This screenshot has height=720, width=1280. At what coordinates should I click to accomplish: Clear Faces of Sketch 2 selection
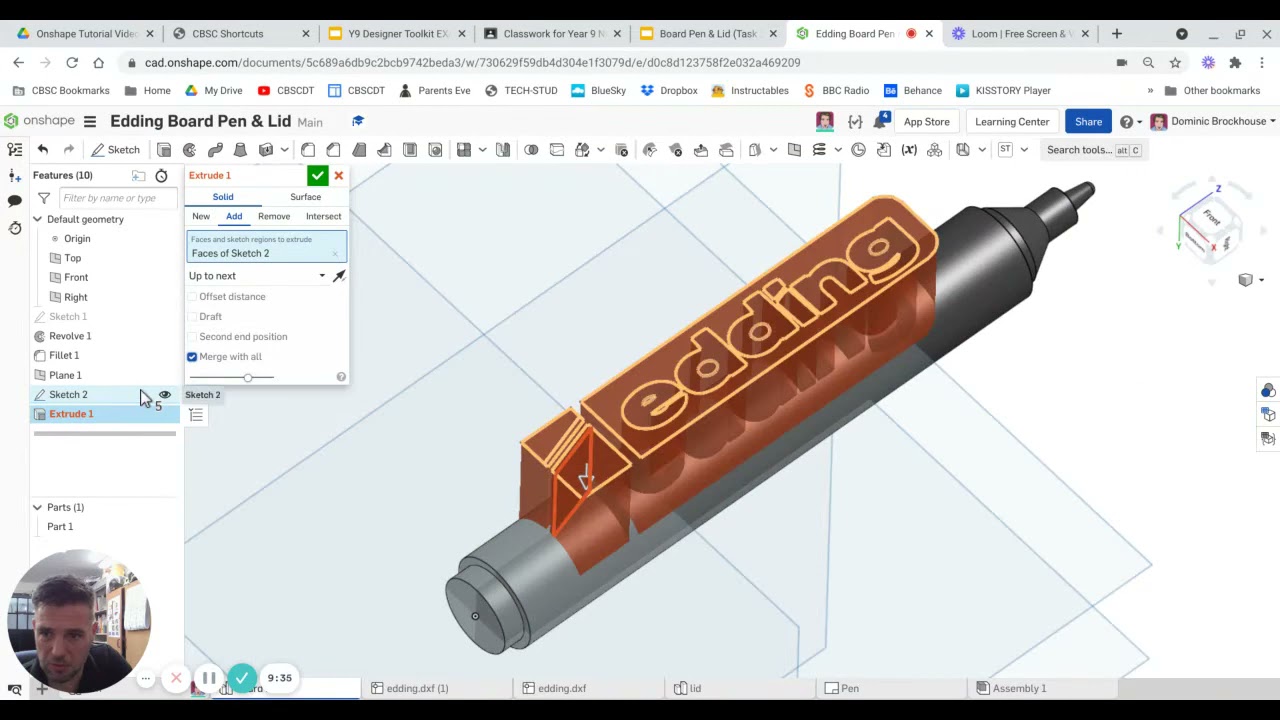[335, 254]
